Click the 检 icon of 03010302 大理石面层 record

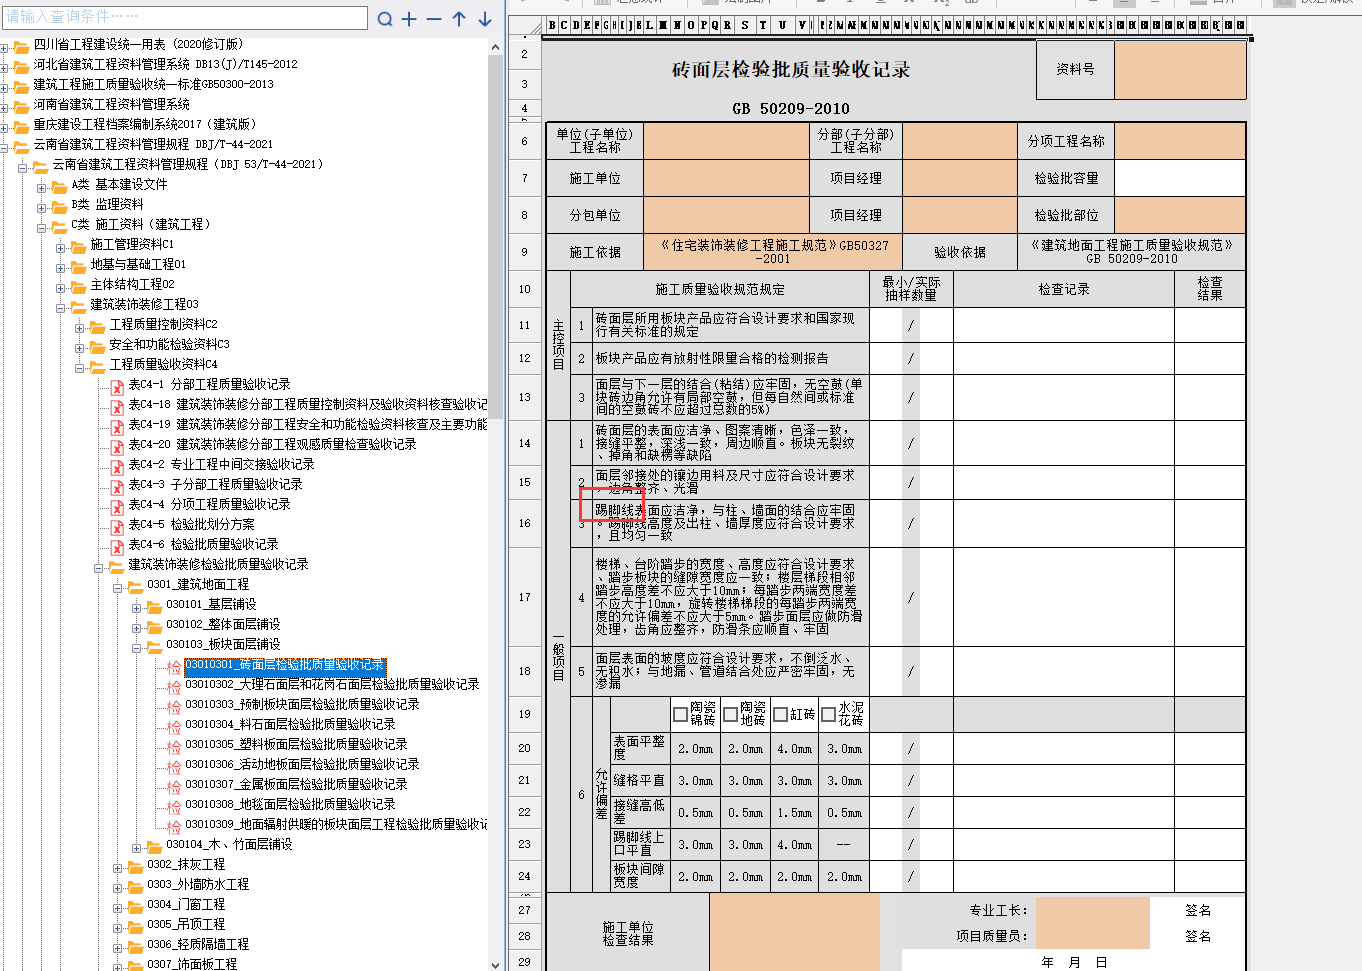174,686
